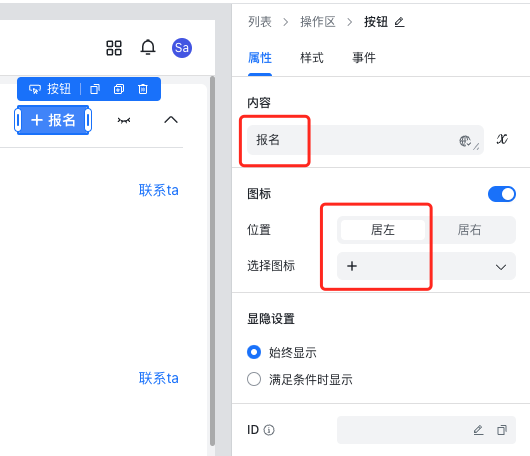Edit the button name with the pencil icon
The image size is (530, 456).
pyautogui.click(x=399, y=22)
